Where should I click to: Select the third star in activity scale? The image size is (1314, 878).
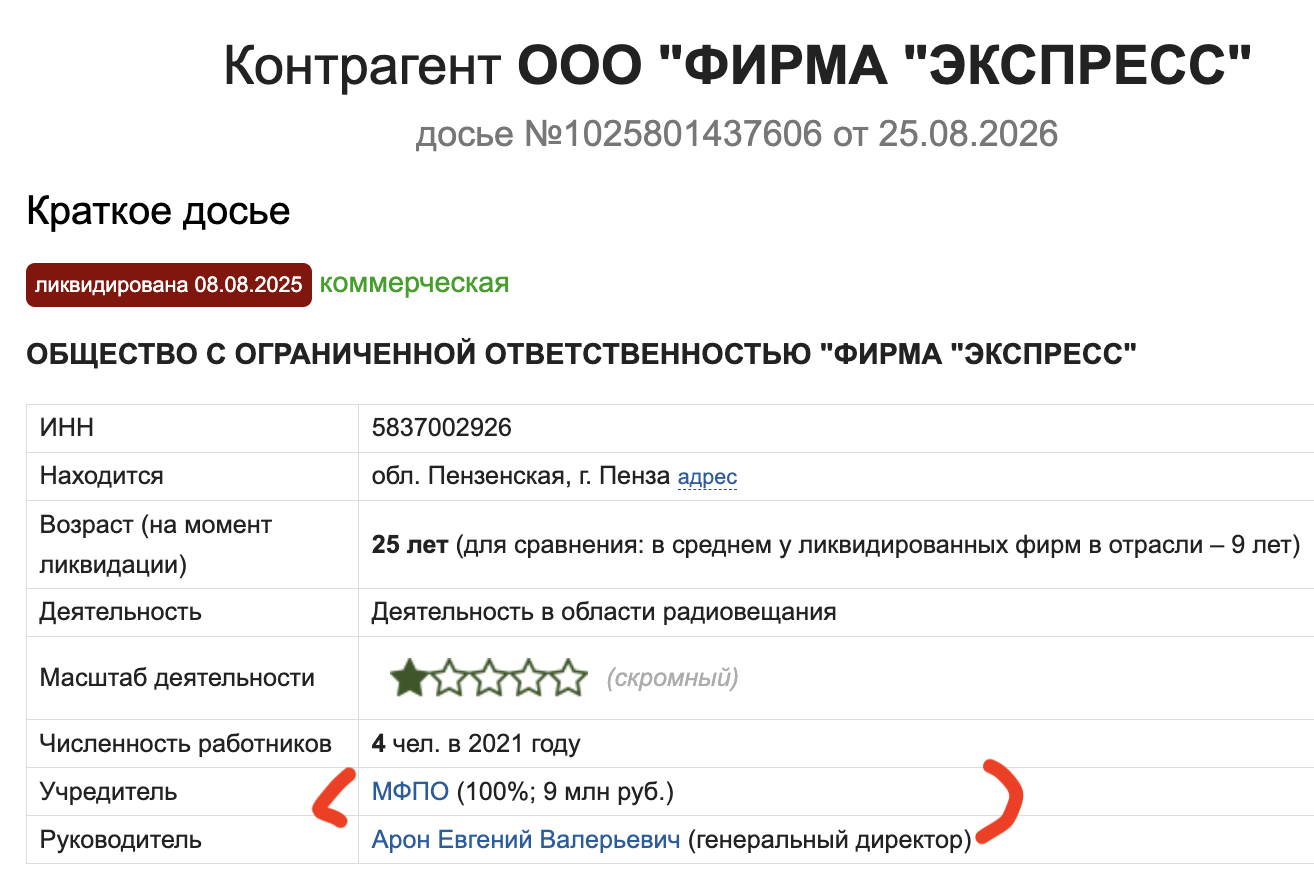(488, 678)
